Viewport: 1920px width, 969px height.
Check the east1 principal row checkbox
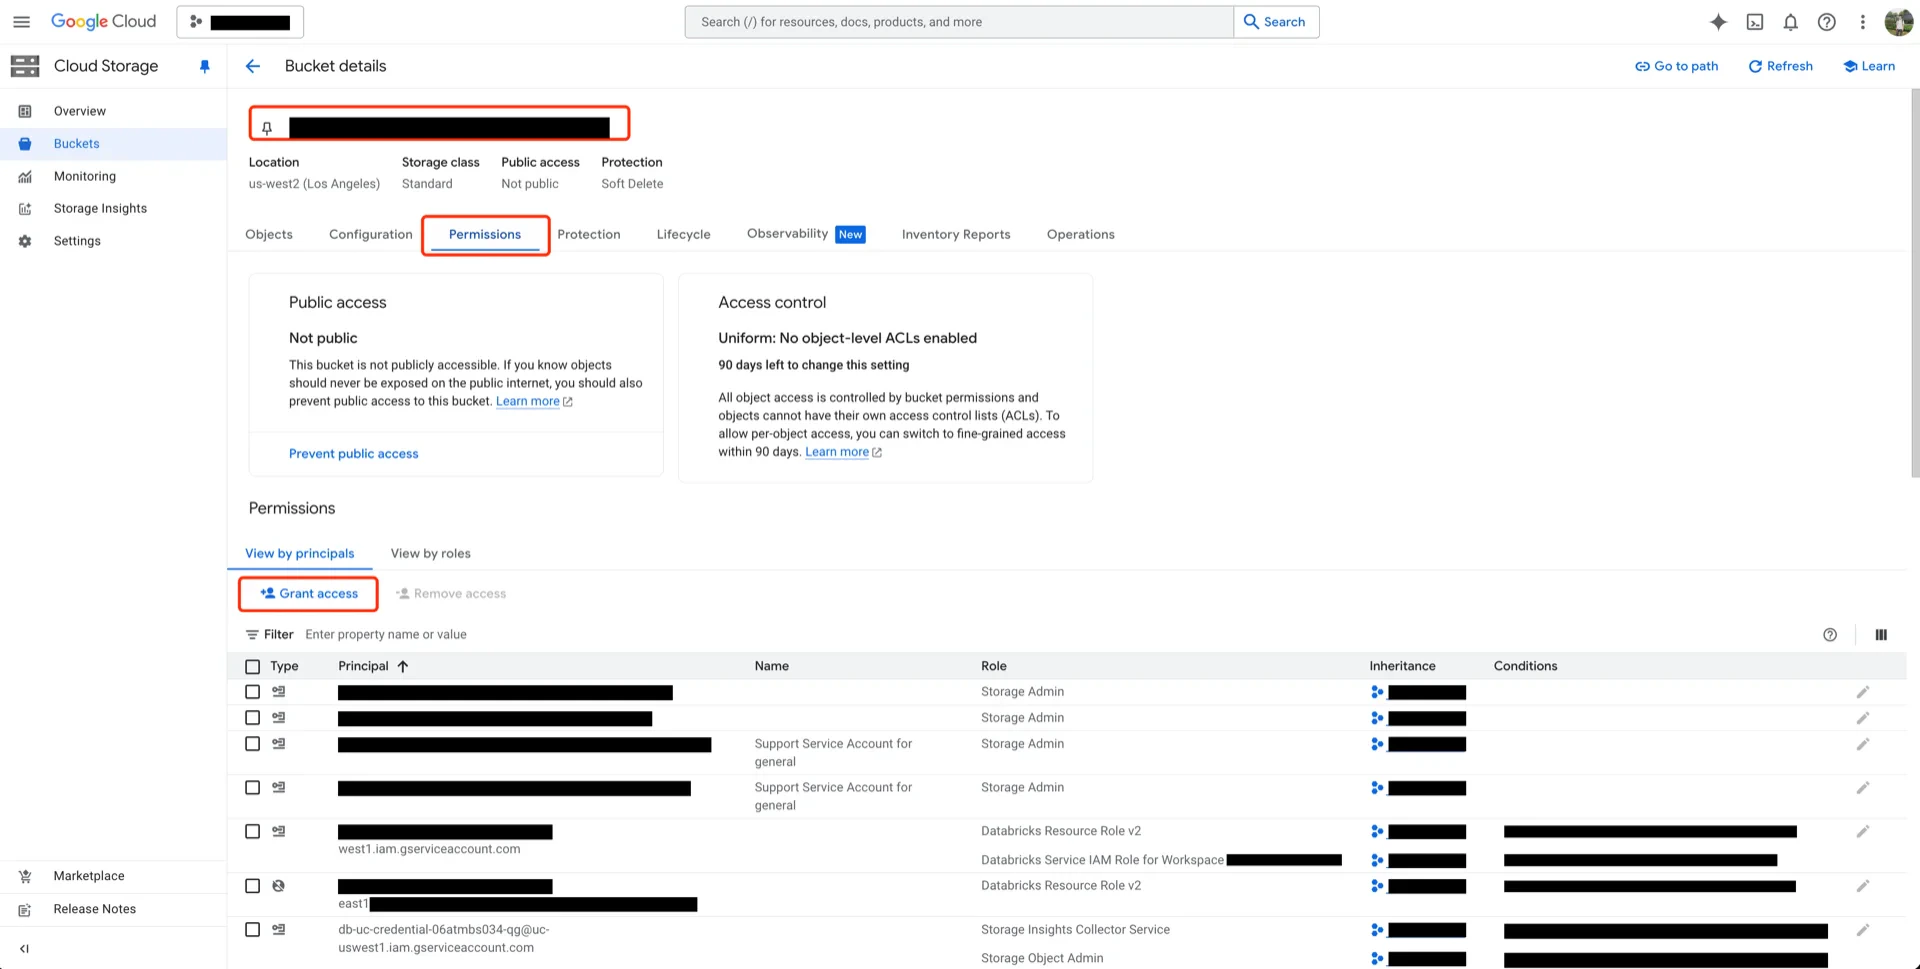tap(252, 886)
